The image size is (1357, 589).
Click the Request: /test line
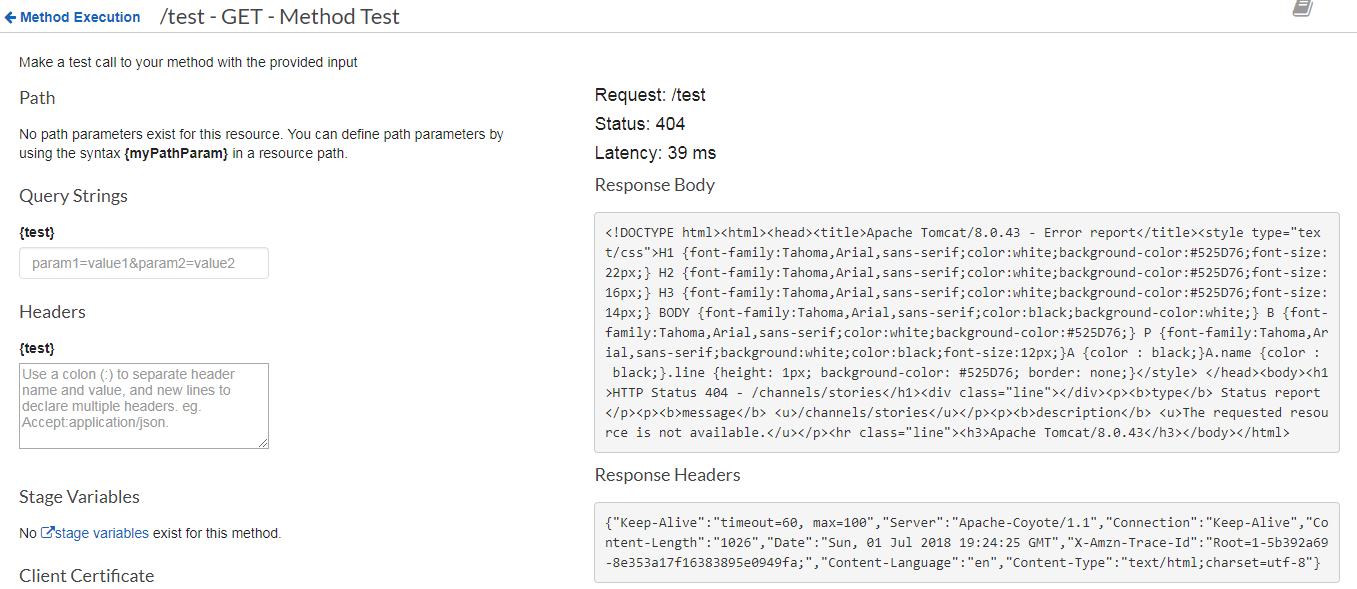coord(650,95)
